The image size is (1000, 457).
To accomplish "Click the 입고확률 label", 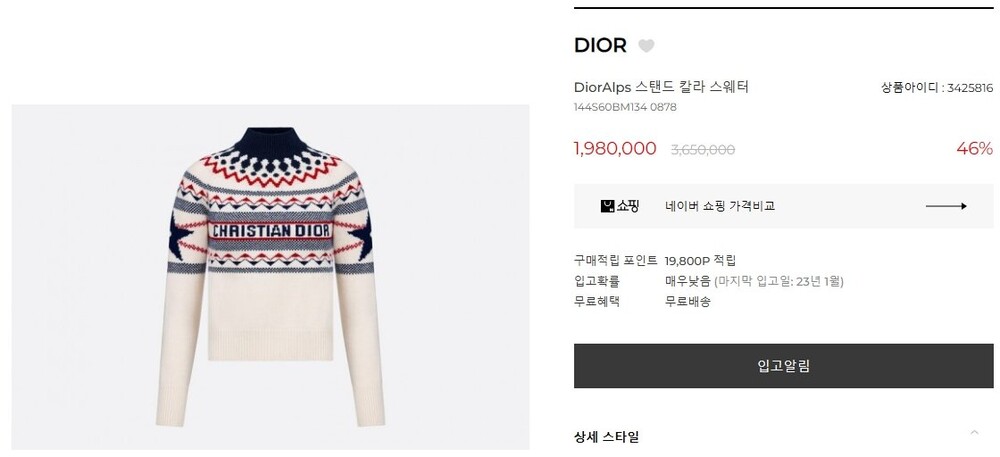I will [x=597, y=281].
